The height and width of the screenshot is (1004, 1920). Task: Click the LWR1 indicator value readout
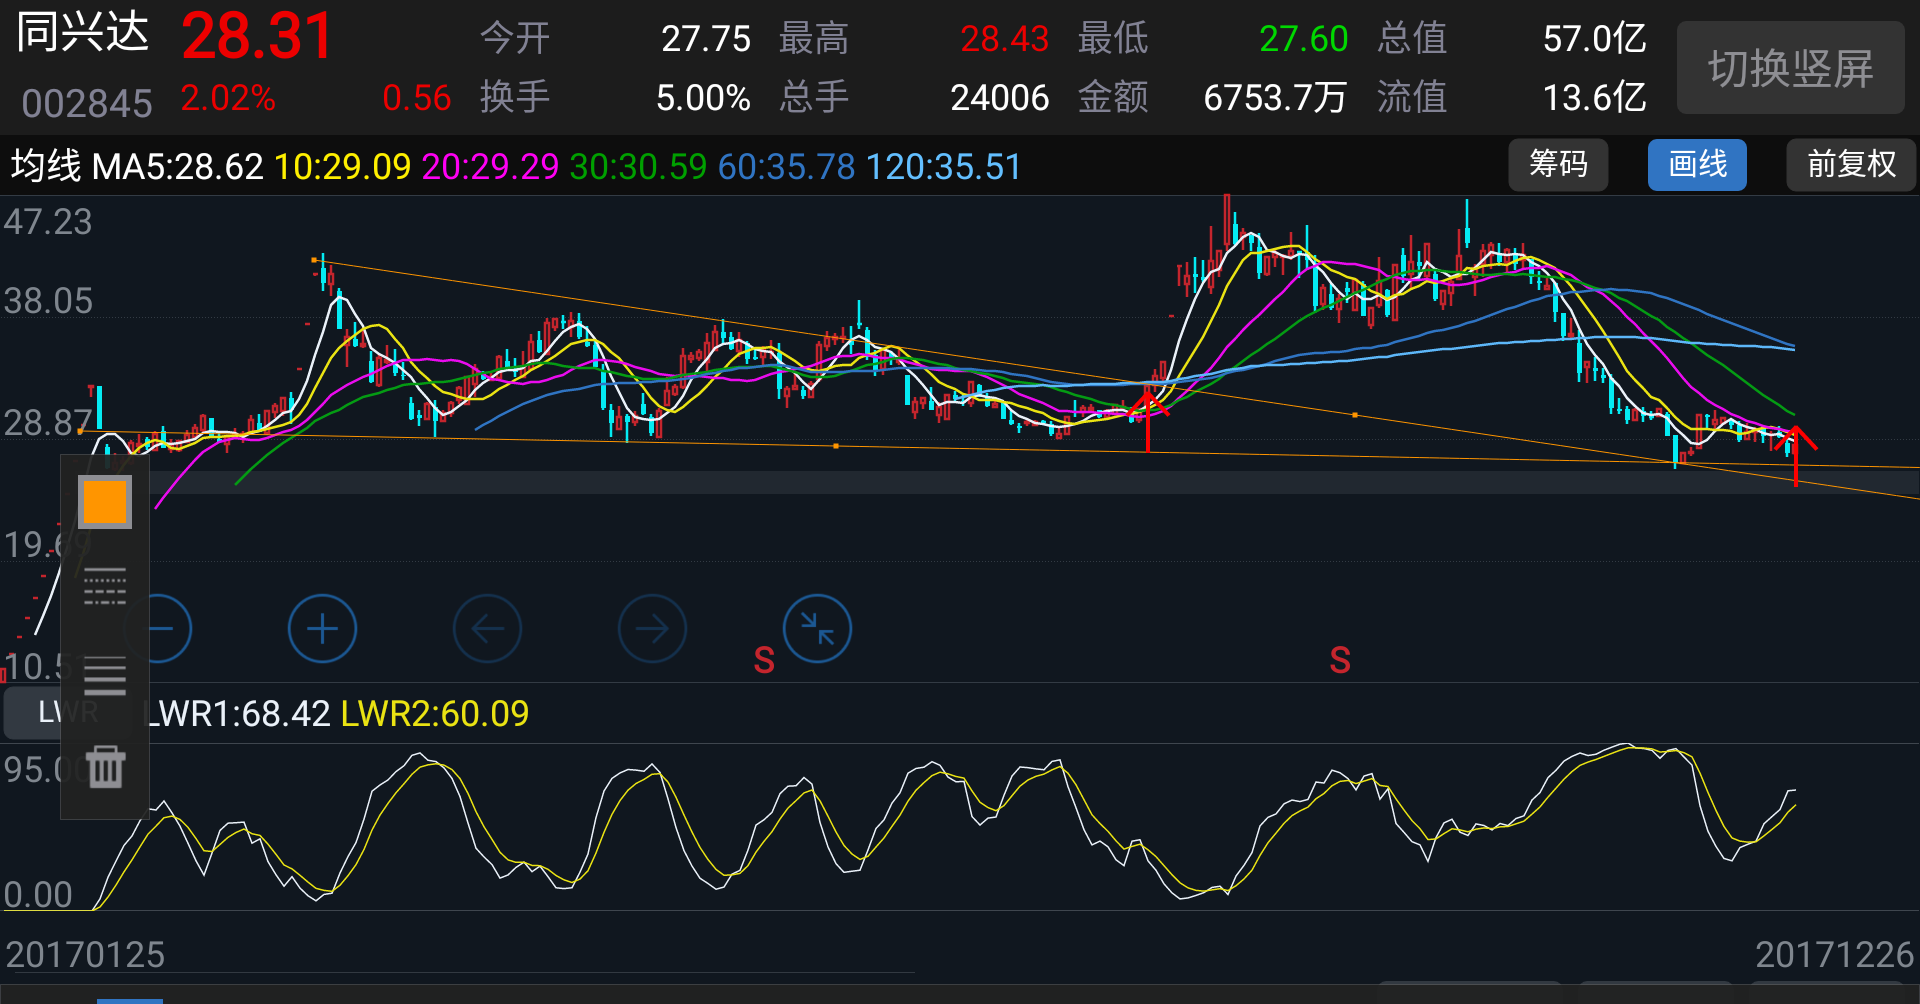point(240,714)
